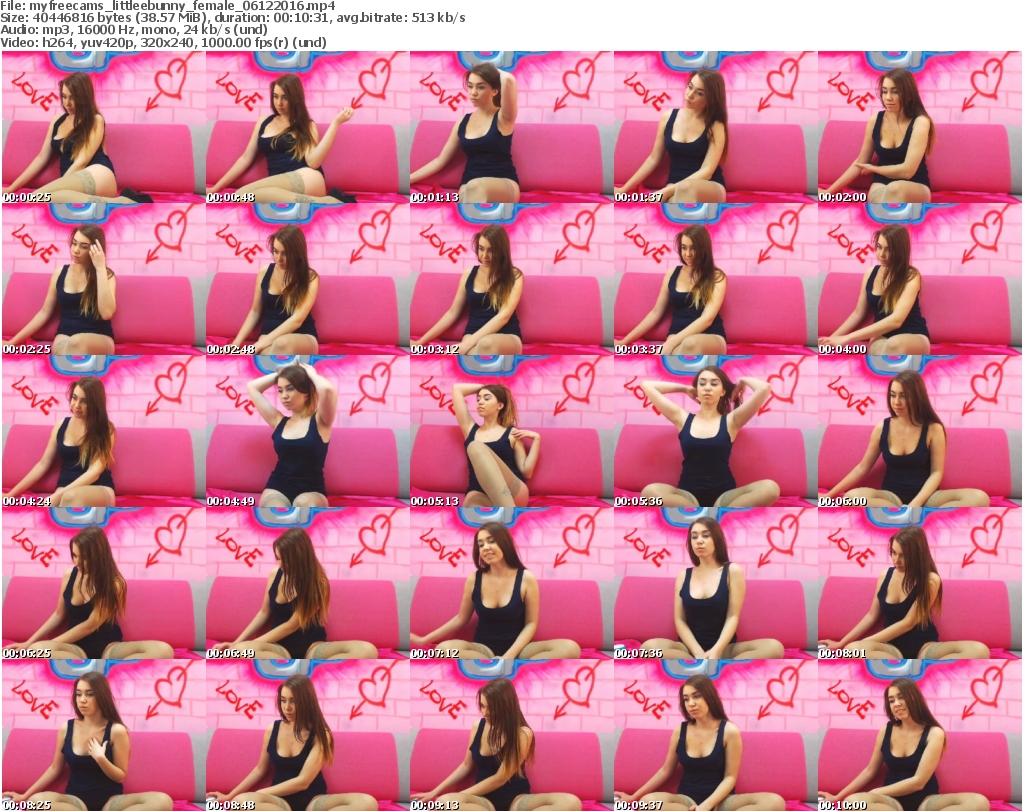Select the thumbnail at 00:01:13
The height and width of the screenshot is (811, 1024).
pos(511,127)
